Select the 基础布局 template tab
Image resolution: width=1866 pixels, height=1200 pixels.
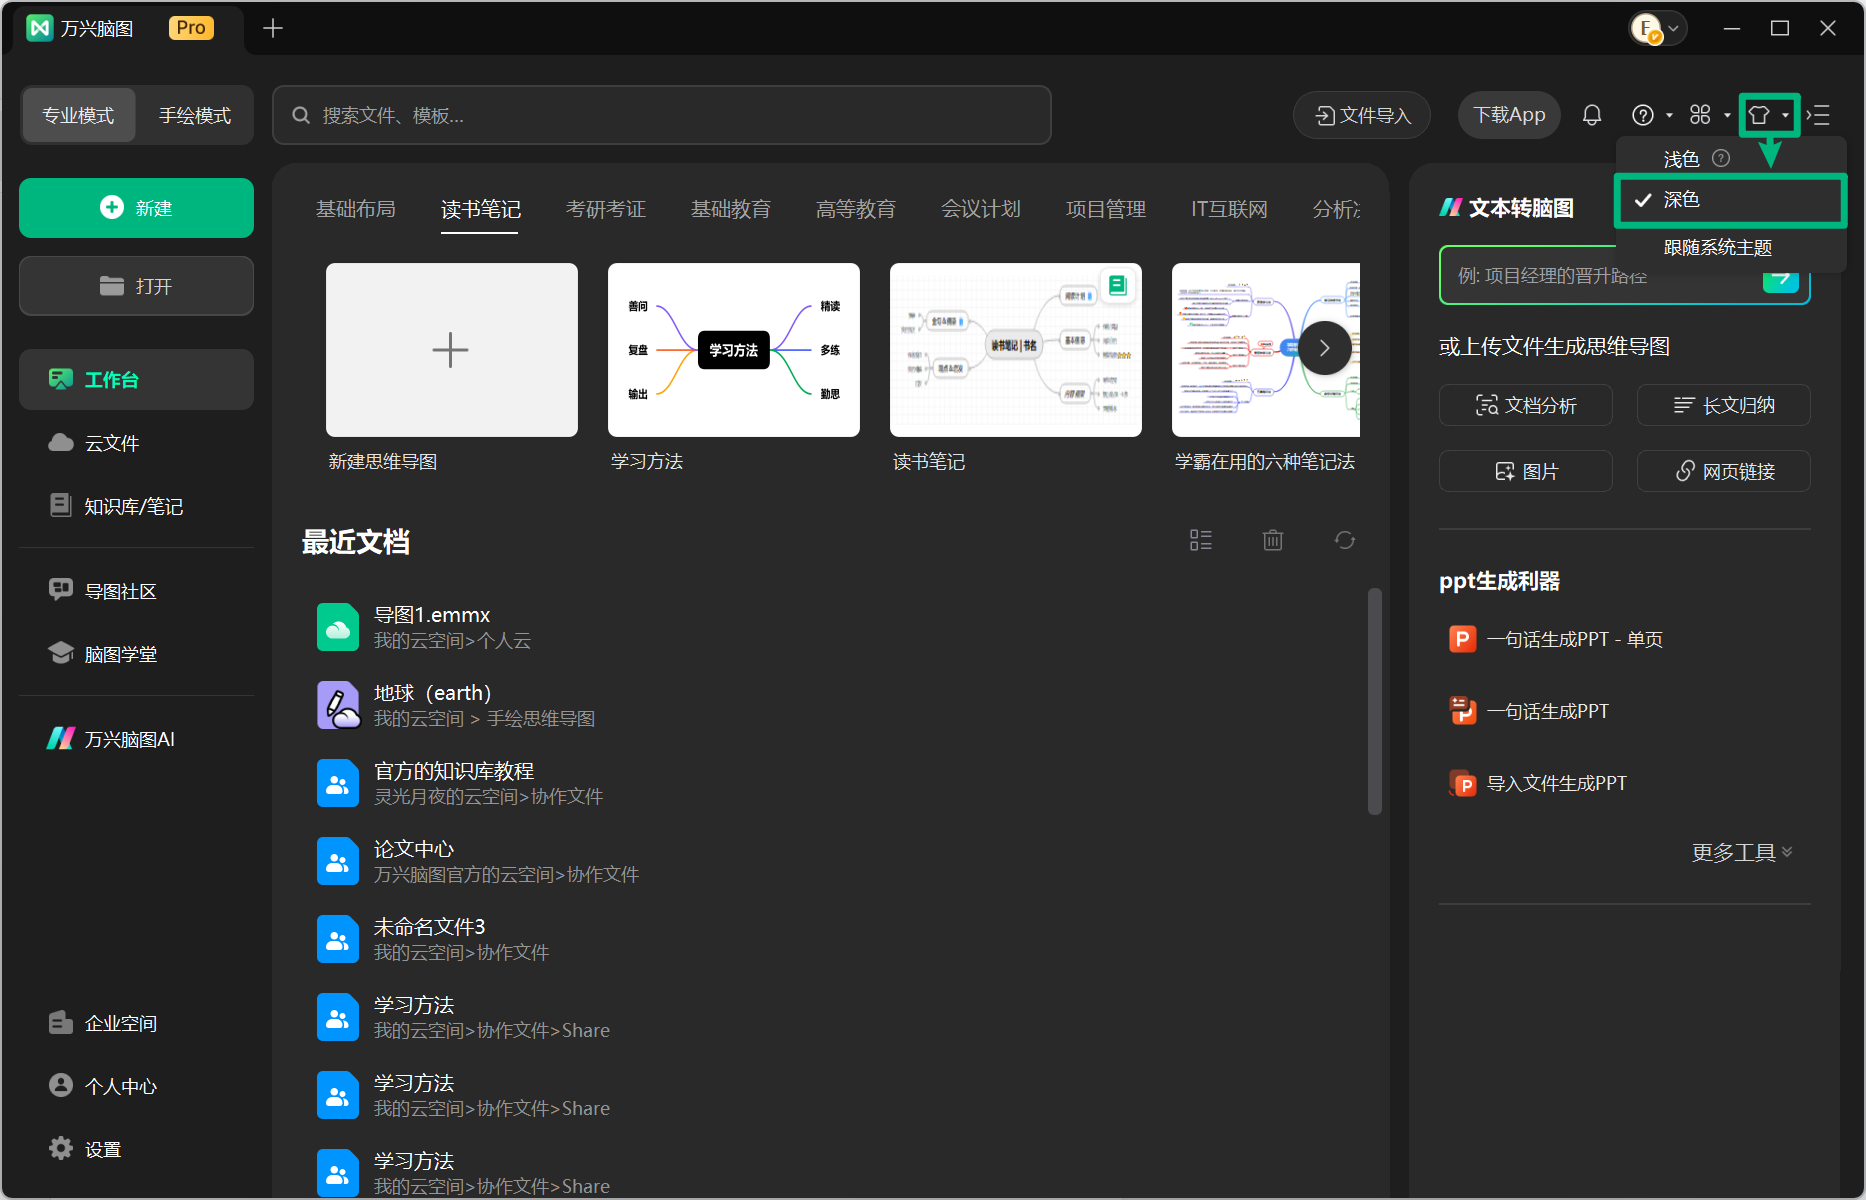coord(356,209)
